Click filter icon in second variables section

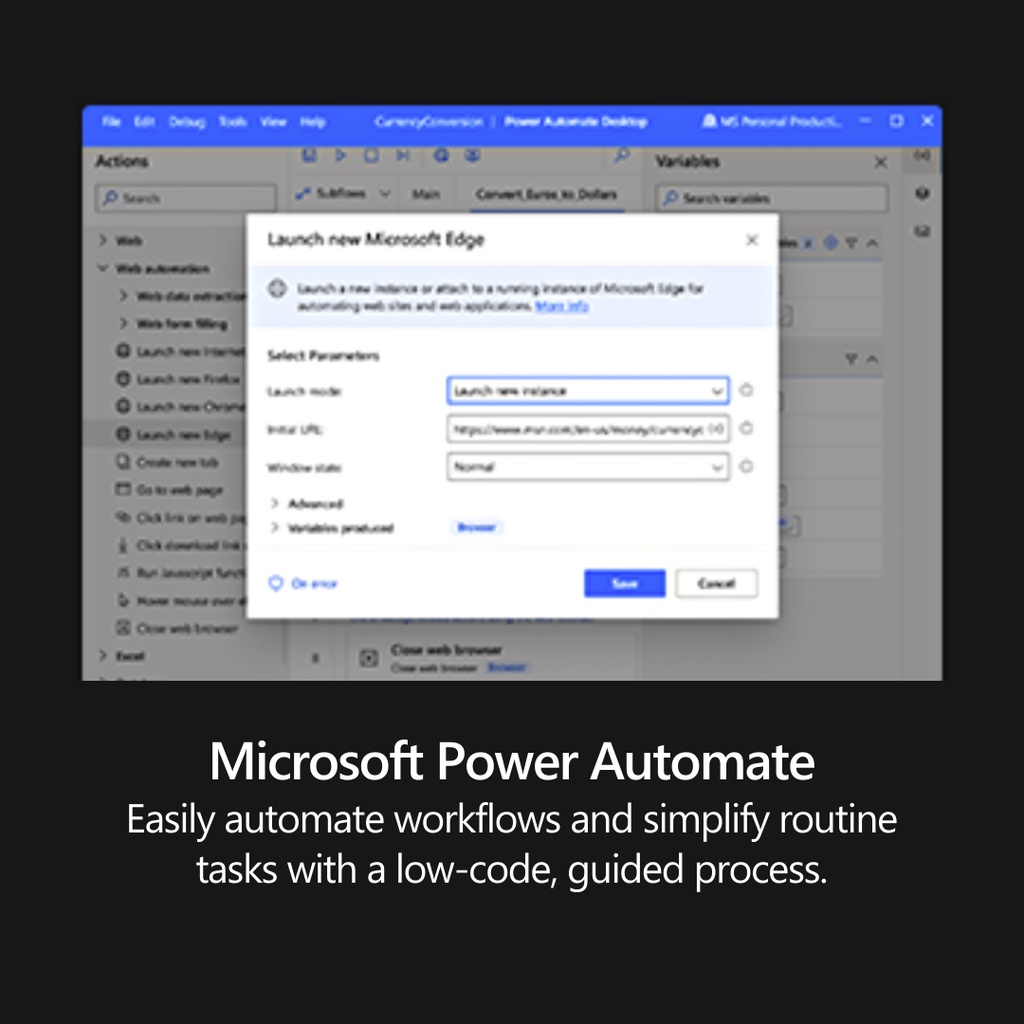[851, 359]
